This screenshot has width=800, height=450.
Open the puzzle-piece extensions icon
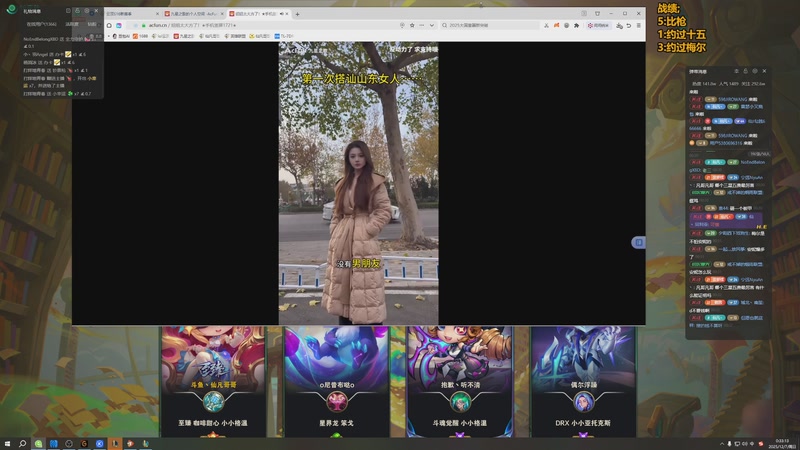pos(577,25)
